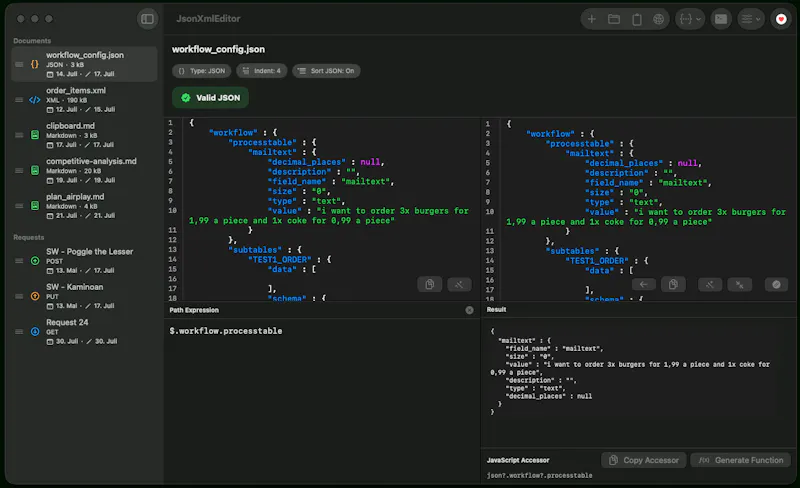Click the globe icon in toolbar
This screenshot has height=488, width=800.
(659, 19)
